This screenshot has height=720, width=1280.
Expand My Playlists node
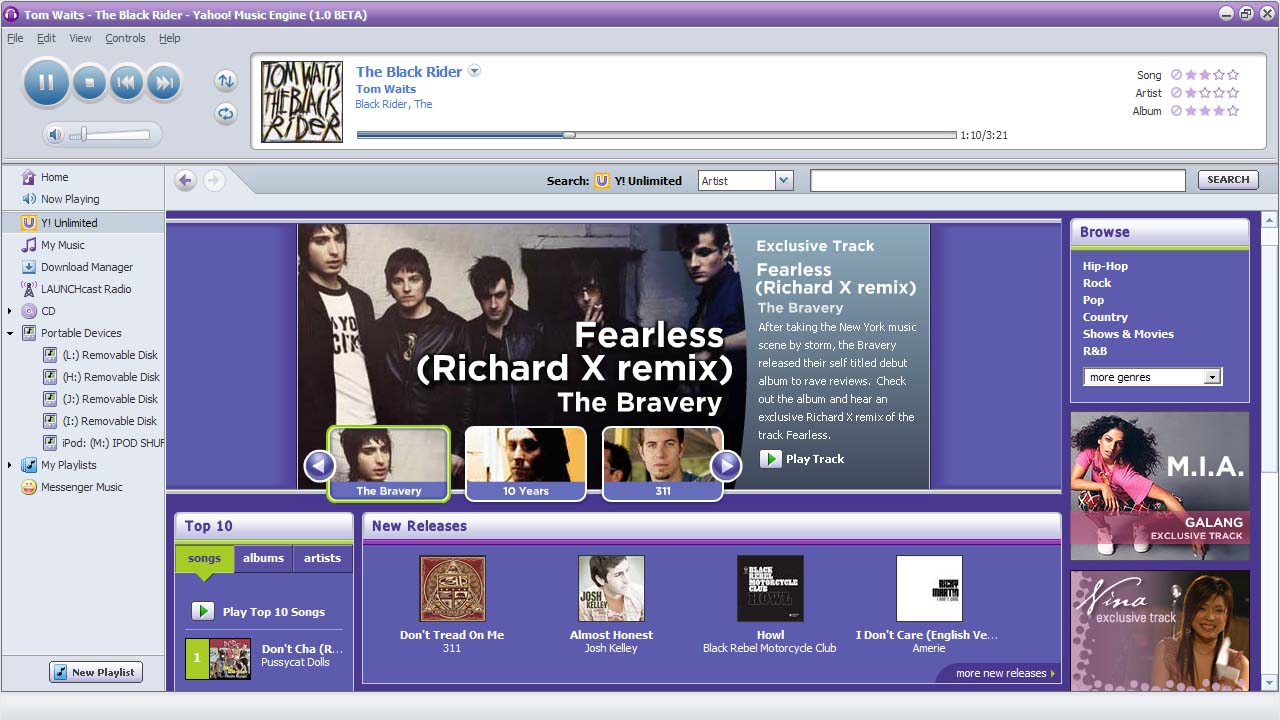coord(10,465)
